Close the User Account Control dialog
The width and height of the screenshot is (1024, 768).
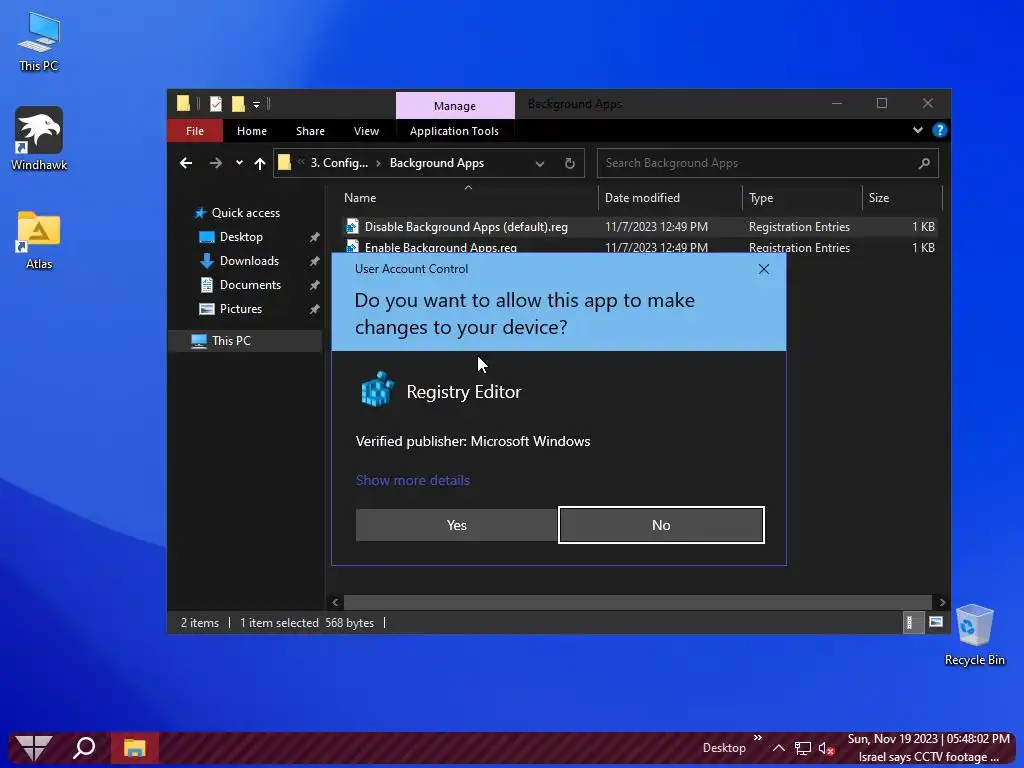763,269
